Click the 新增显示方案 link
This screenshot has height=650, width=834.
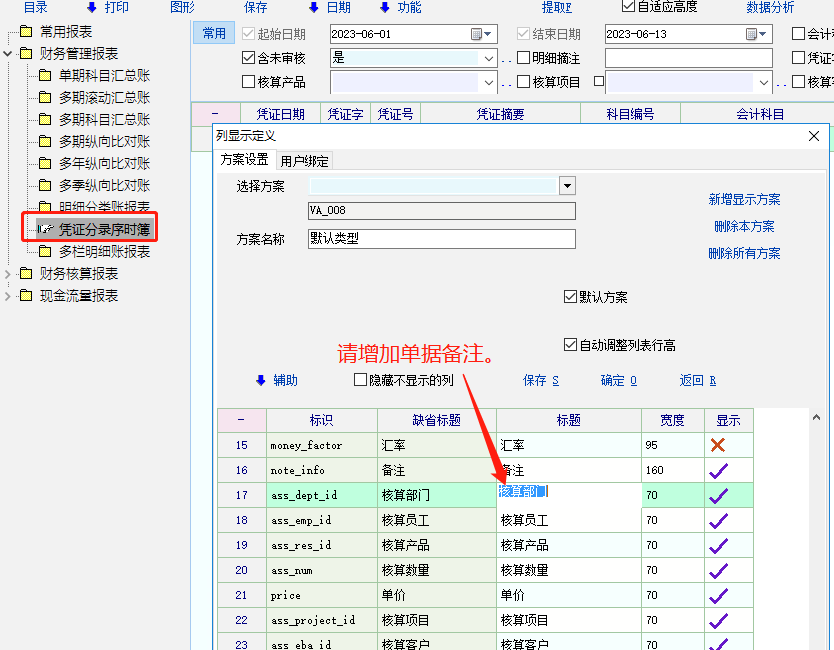coord(744,200)
